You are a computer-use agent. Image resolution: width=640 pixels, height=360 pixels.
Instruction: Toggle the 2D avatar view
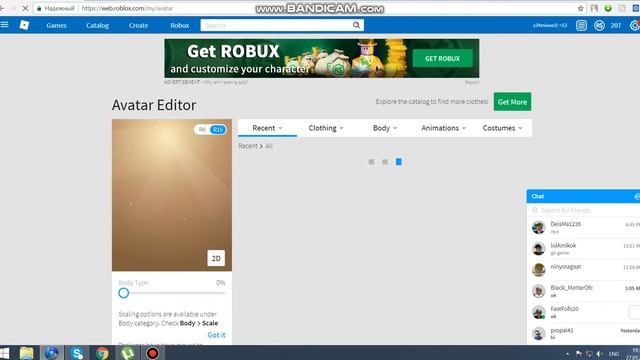point(216,258)
